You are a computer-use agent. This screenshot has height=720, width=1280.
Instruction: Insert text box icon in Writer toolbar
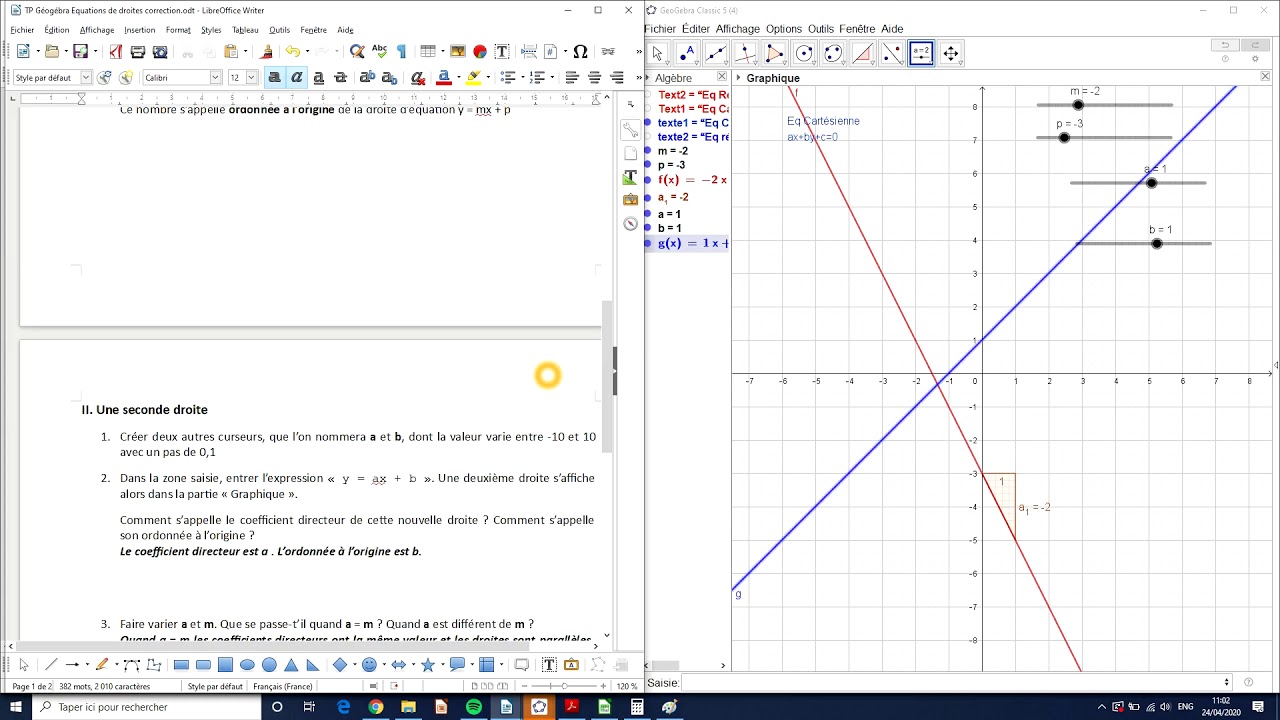pyautogui.click(x=502, y=52)
